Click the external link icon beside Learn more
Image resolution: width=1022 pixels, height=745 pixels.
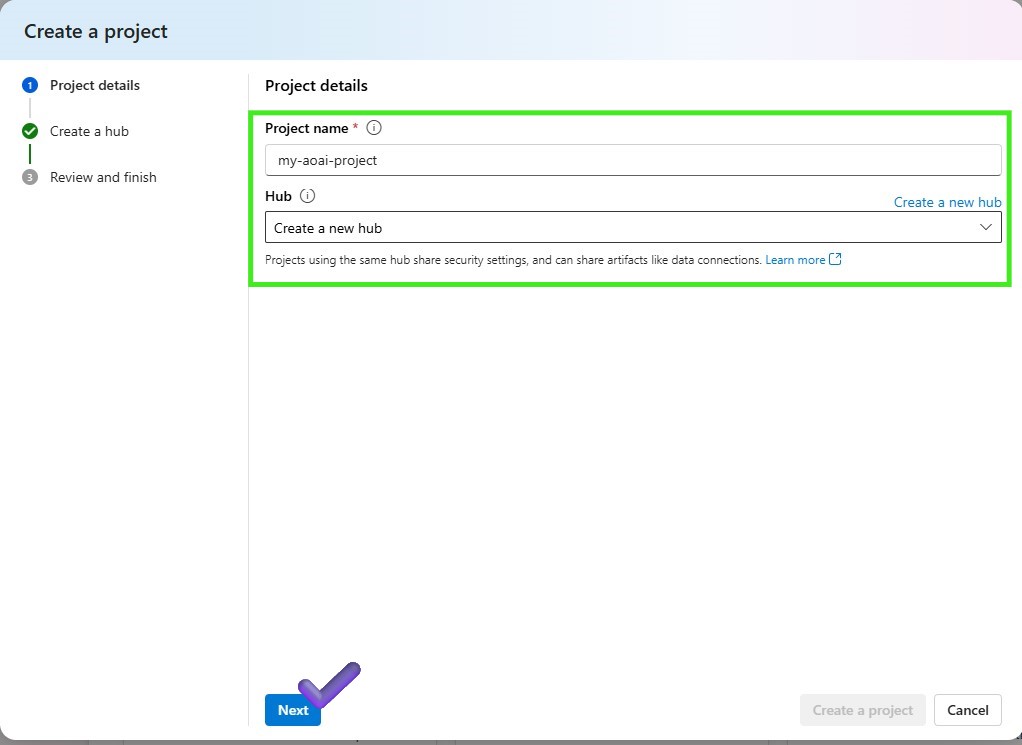(835, 259)
